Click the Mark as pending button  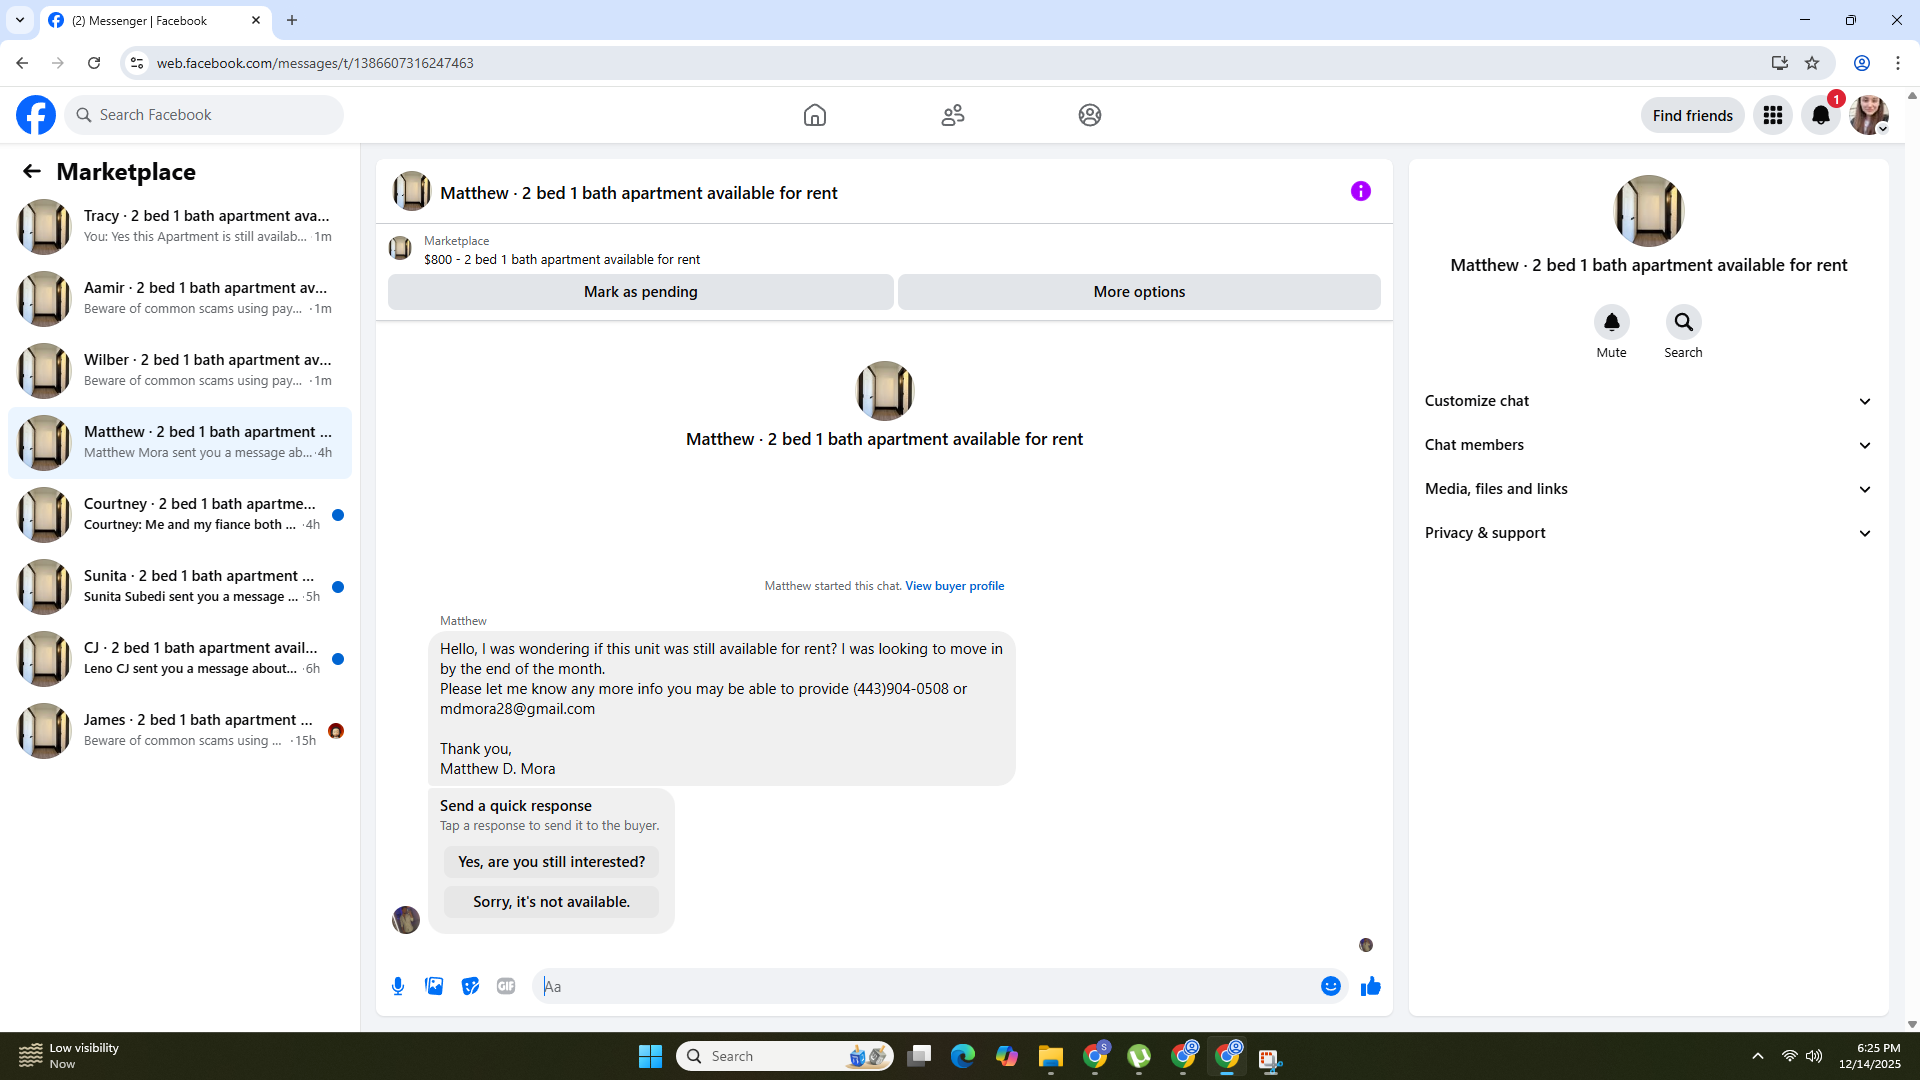click(x=640, y=292)
